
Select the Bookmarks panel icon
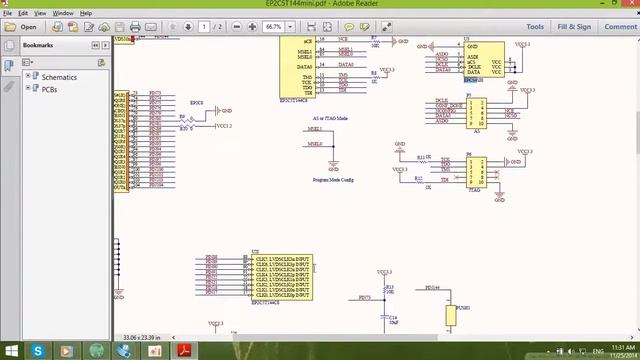[x=9, y=66]
